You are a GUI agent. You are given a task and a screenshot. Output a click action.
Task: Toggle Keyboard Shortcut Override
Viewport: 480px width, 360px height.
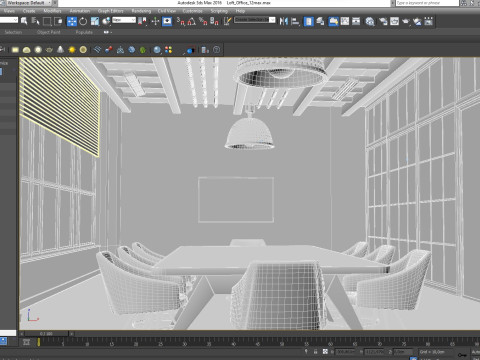pyautogui.click(x=167, y=22)
